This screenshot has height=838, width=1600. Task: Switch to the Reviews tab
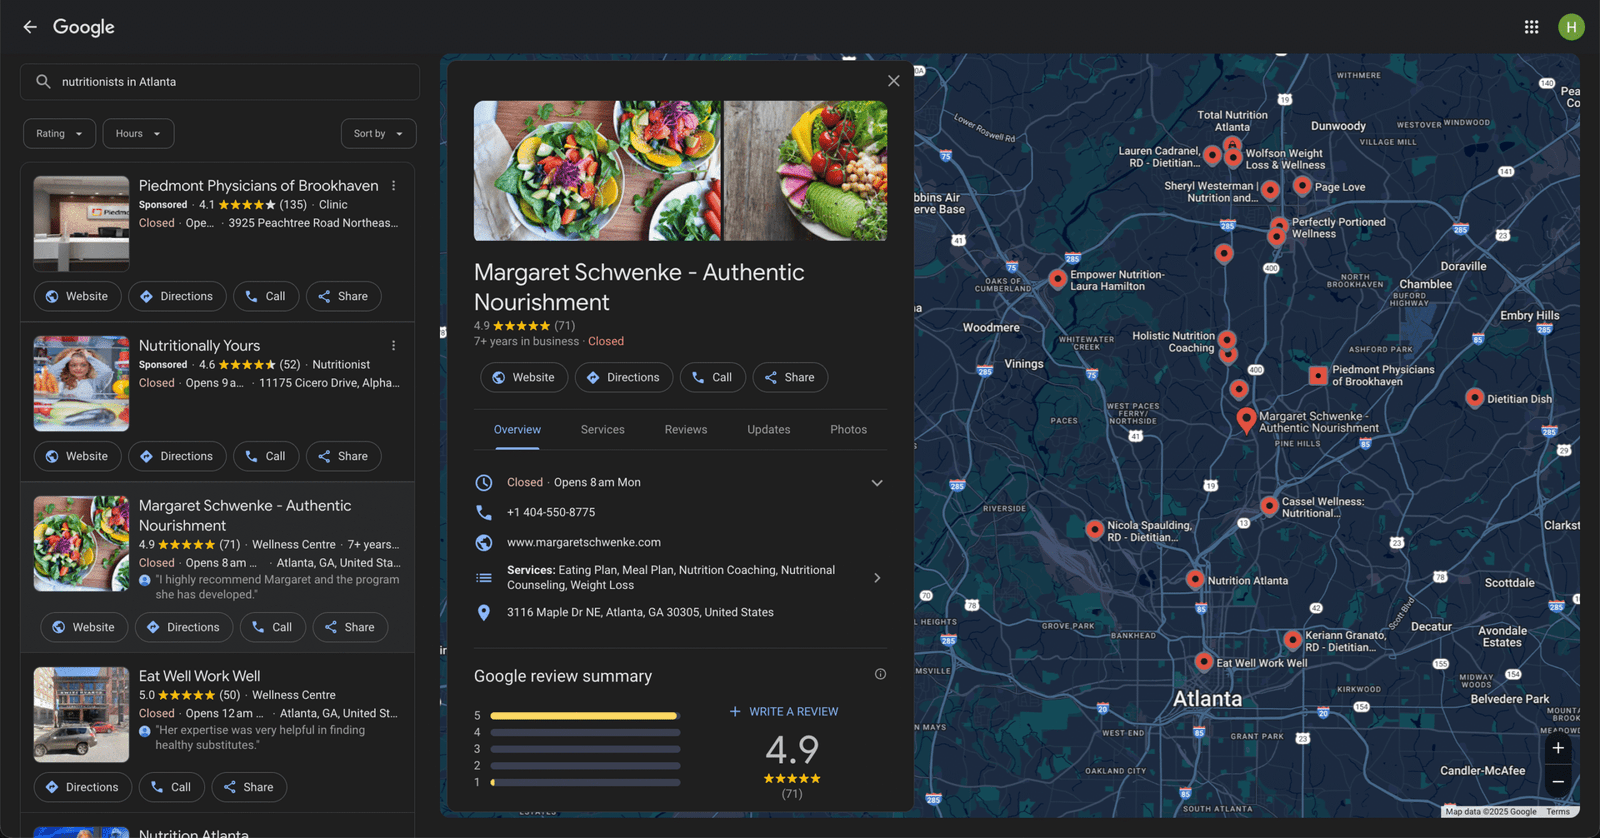tap(686, 429)
